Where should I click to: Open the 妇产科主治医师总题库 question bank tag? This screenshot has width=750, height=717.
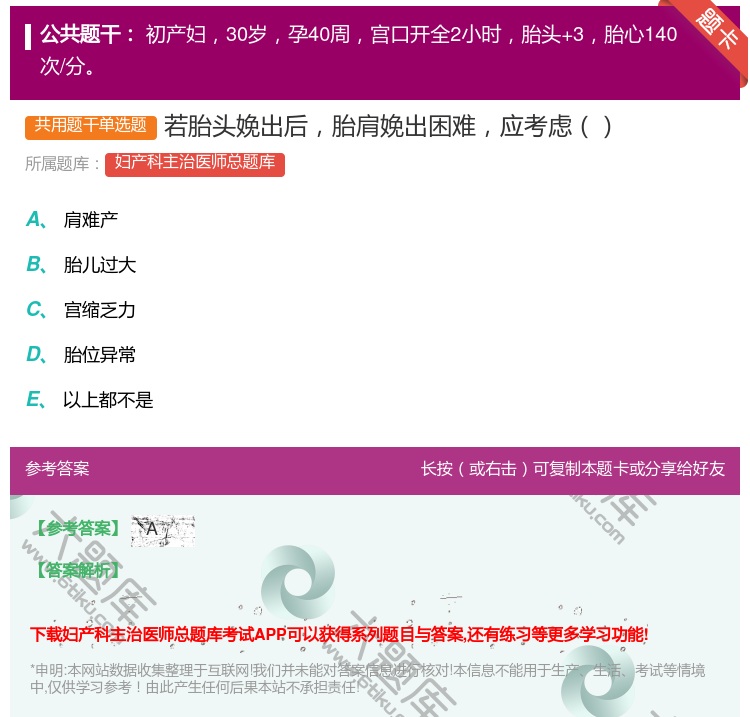(195, 163)
